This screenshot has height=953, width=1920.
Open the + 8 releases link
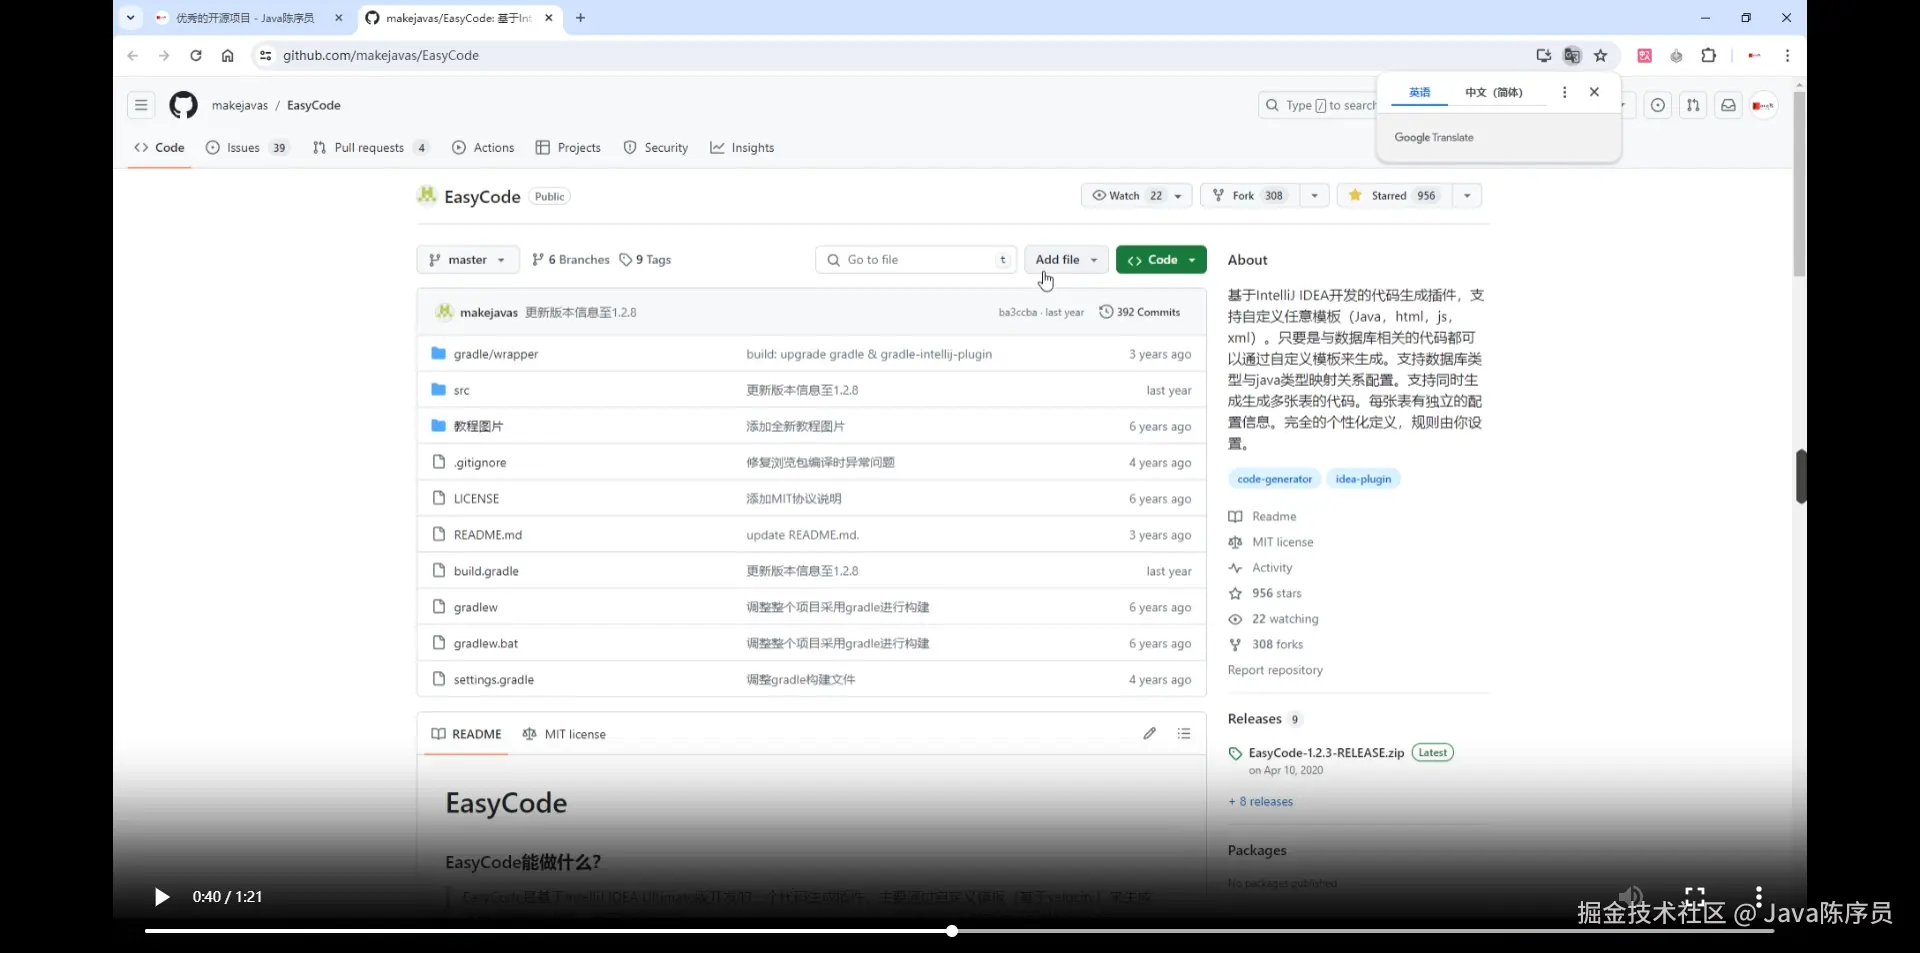click(1261, 802)
